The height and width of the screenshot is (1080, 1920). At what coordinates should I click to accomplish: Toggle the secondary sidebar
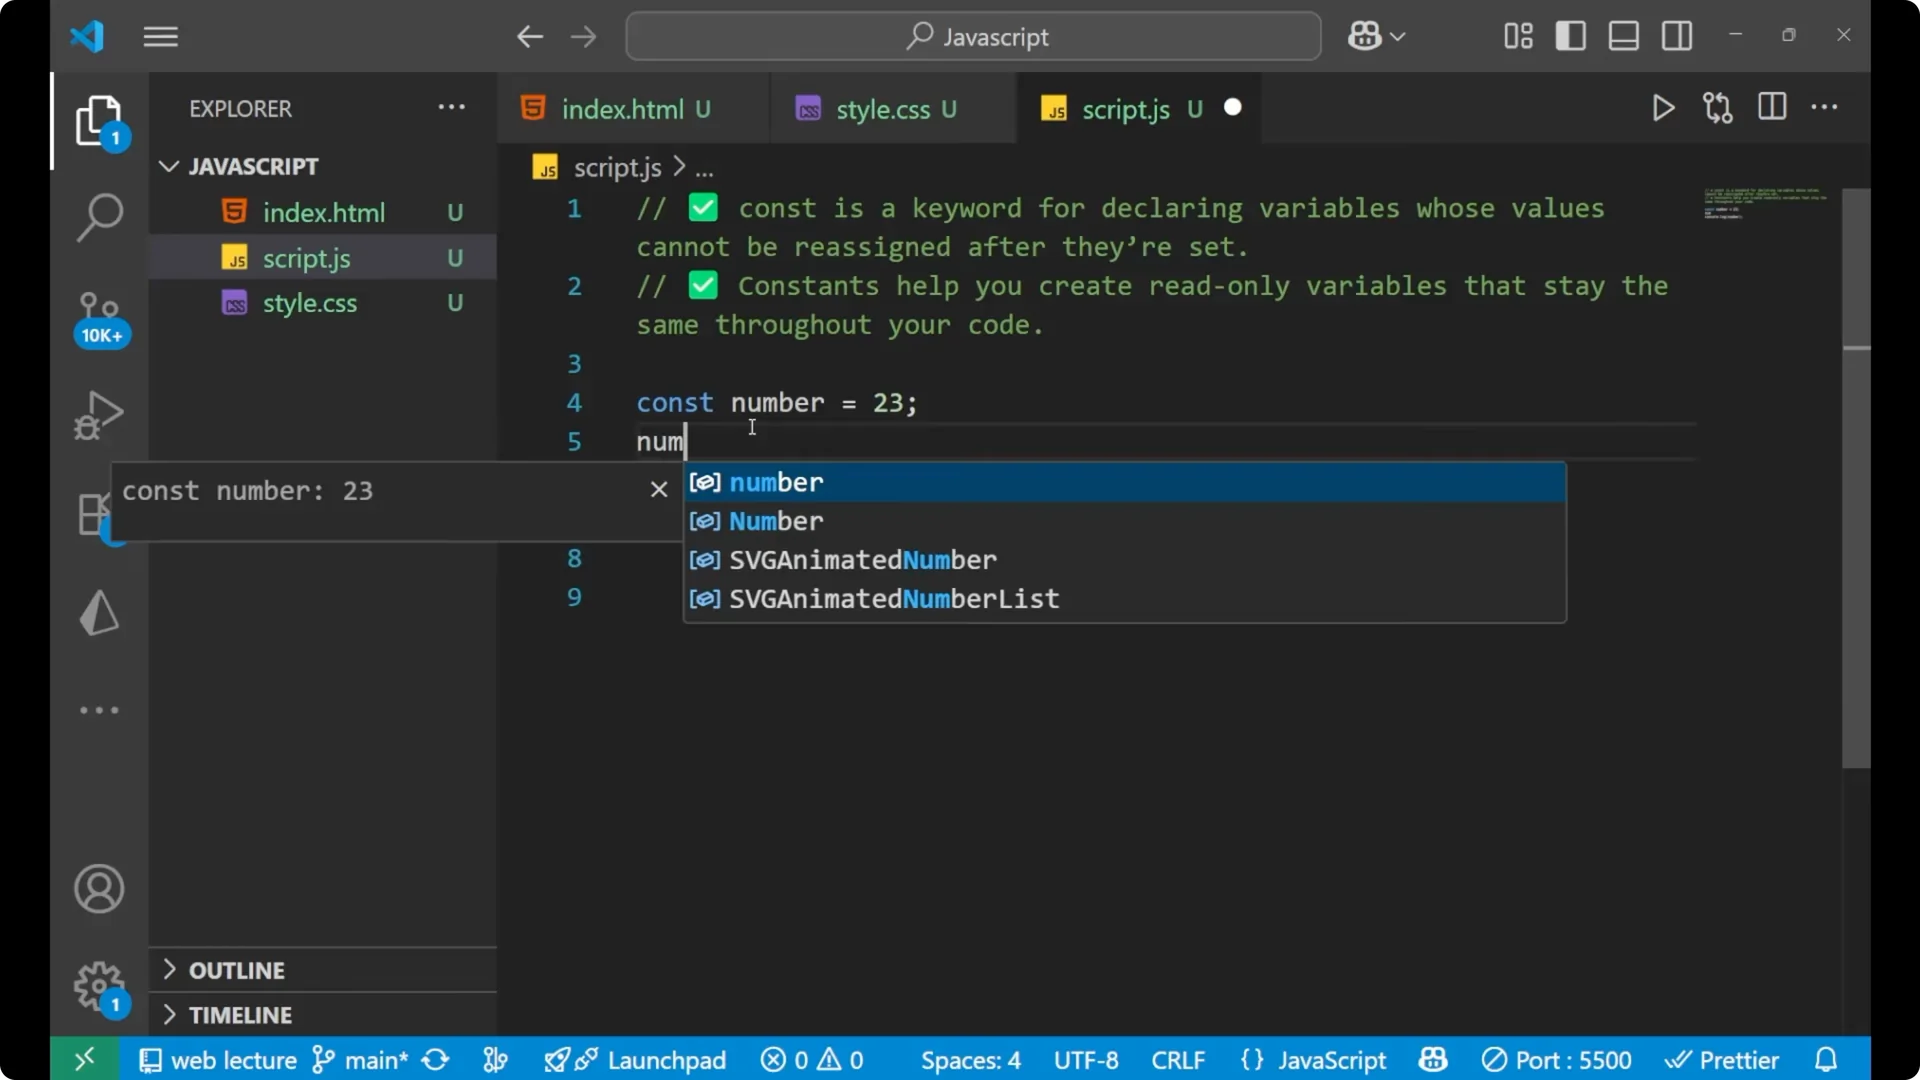point(1677,35)
